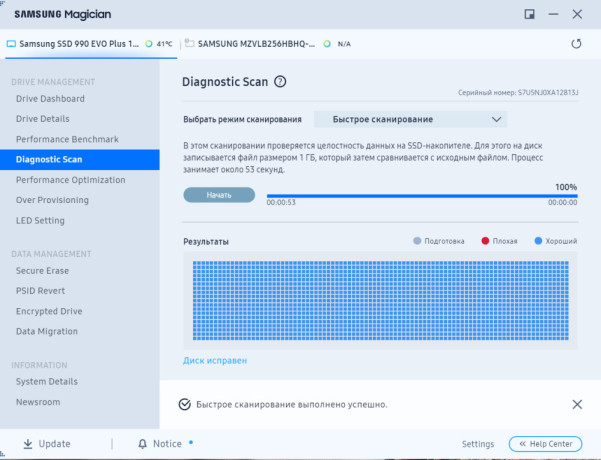Click the Samsung Magician logo

(x=62, y=15)
